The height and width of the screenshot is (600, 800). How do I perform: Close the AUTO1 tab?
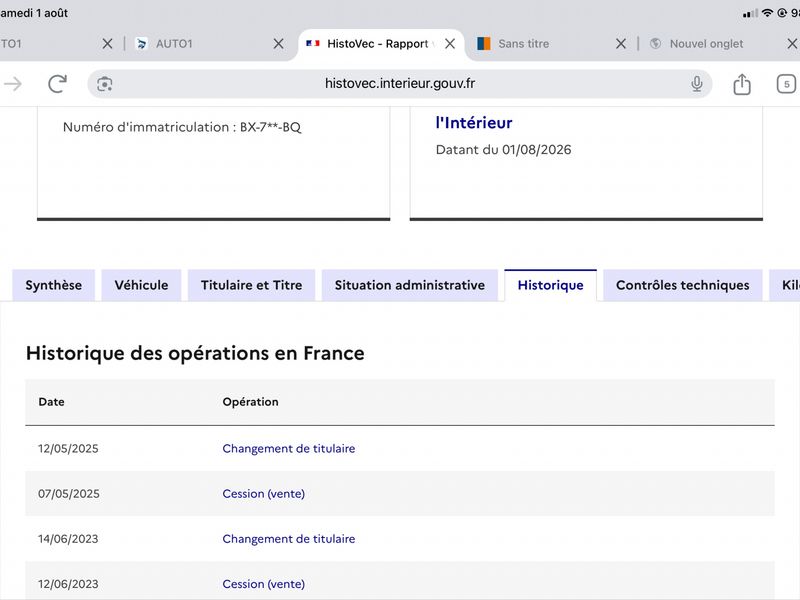point(278,44)
